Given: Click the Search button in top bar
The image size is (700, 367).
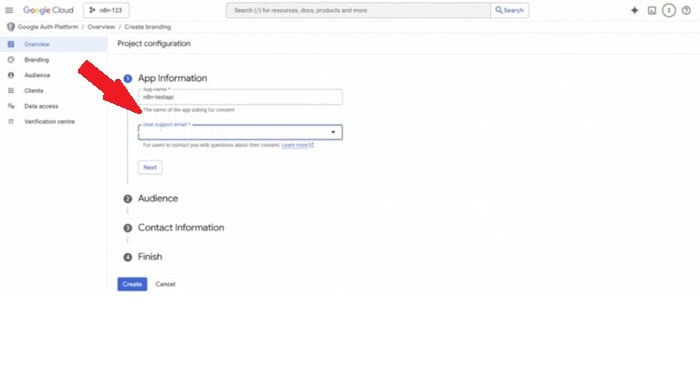Looking at the screenshot, I should [509, 10].
